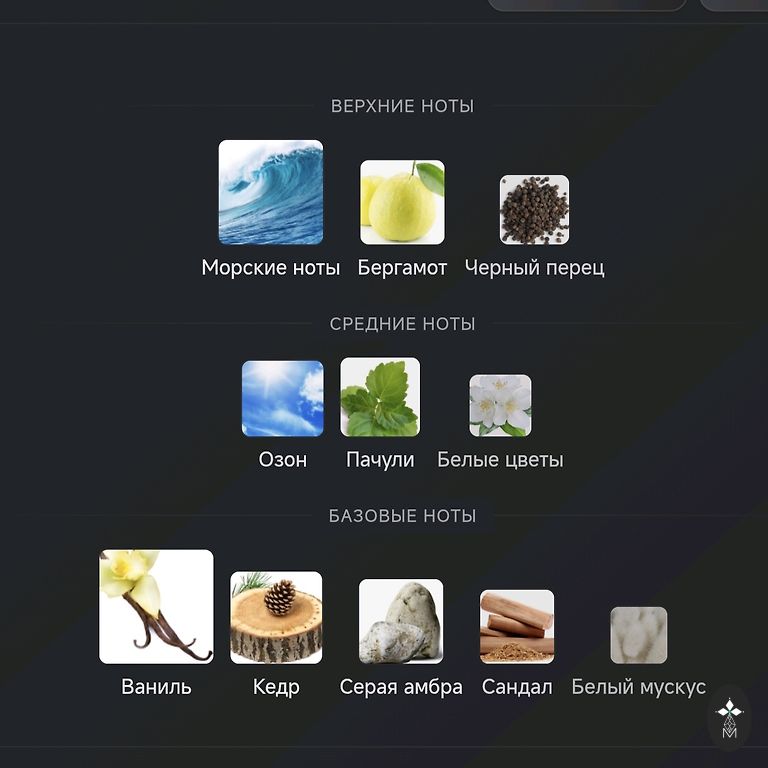Open the Морские ноты text label
The image size is (768, 768).
coord(271,268)
